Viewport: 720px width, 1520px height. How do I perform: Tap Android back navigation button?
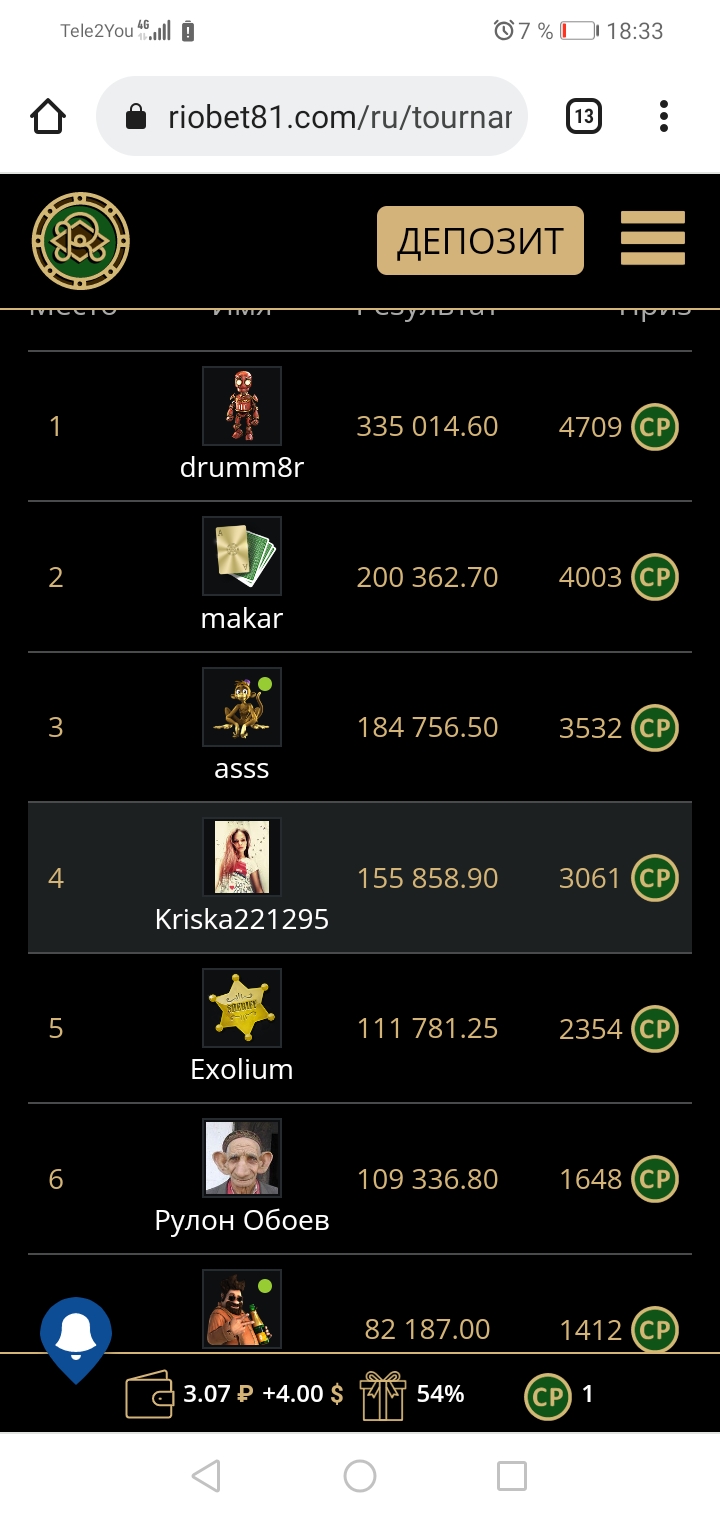coord(206,1475)
